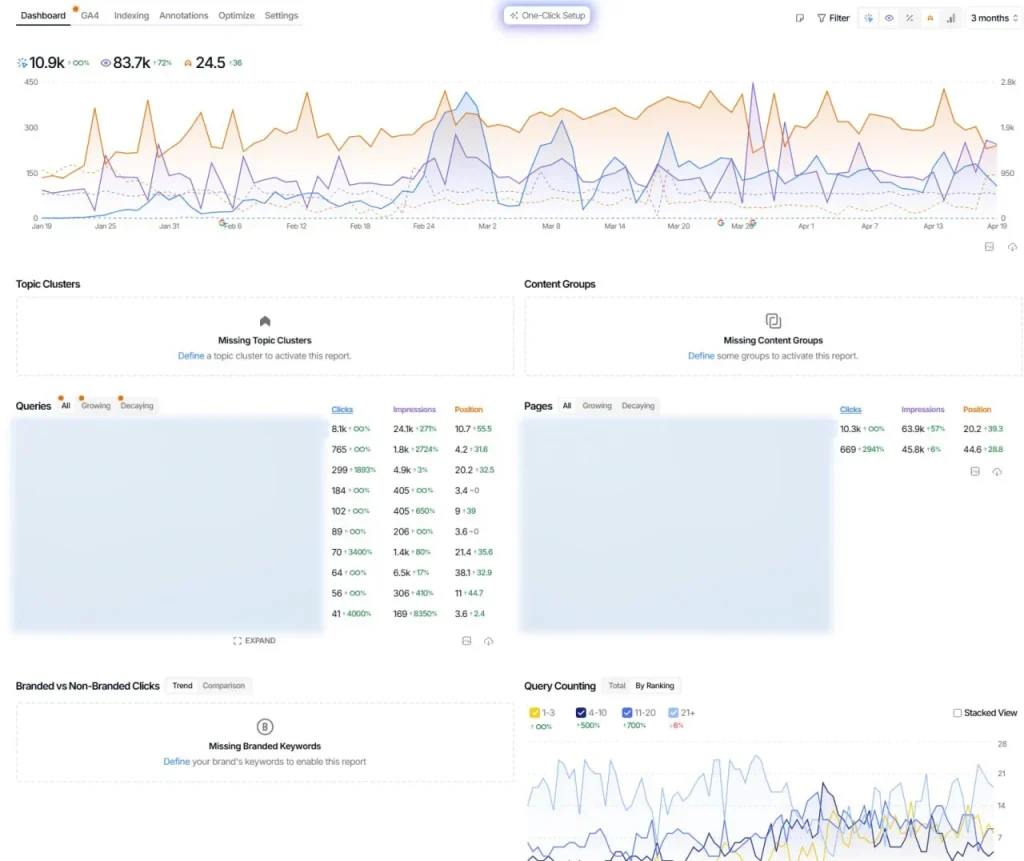Uncheck the 11-20 ranking checkbox
The width and height of the screenshot is (1024, 861).
pos(627,713)
